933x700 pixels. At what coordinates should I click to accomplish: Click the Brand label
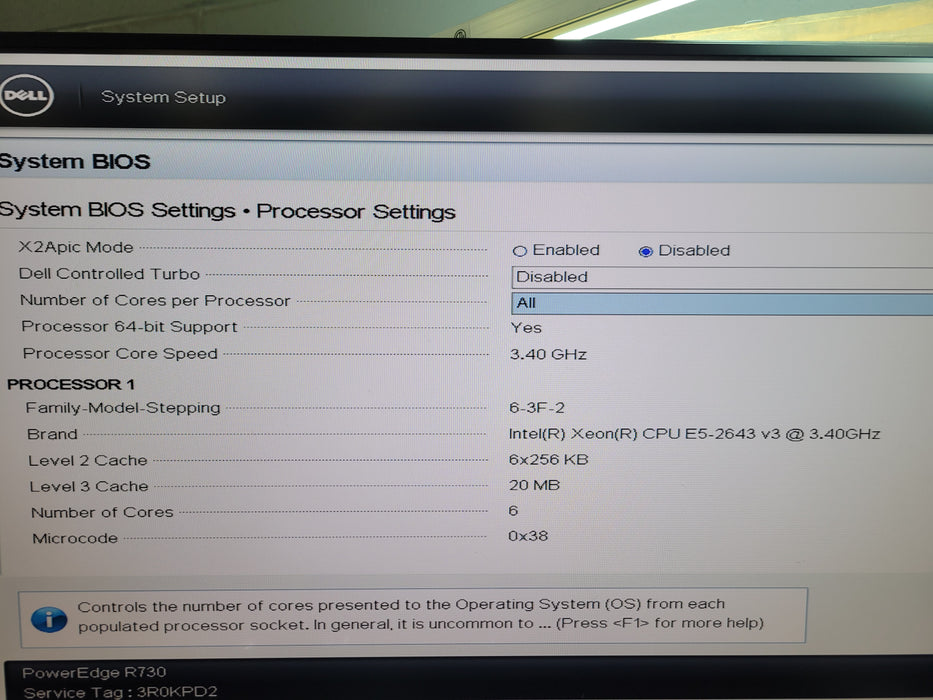coord(52,434)
